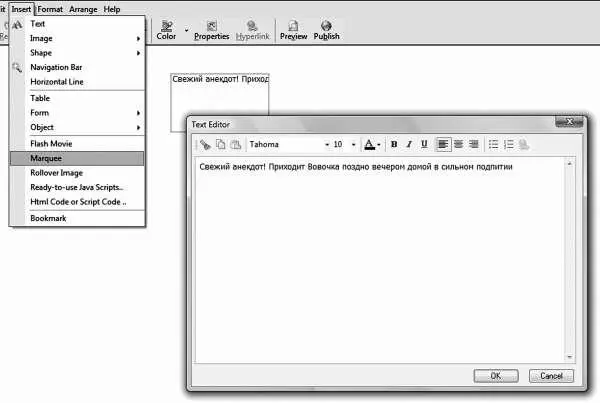The image size is (600, 403).
Task: Open the Insert menu
Action: pyautogui.click(x=21, y=9)
